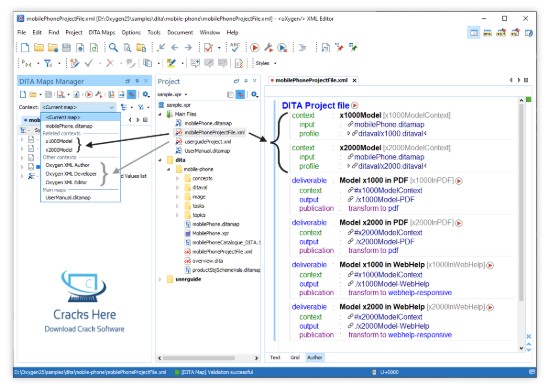Expand the concepts folder
550x390 pixels.
(x=177, y=179)
